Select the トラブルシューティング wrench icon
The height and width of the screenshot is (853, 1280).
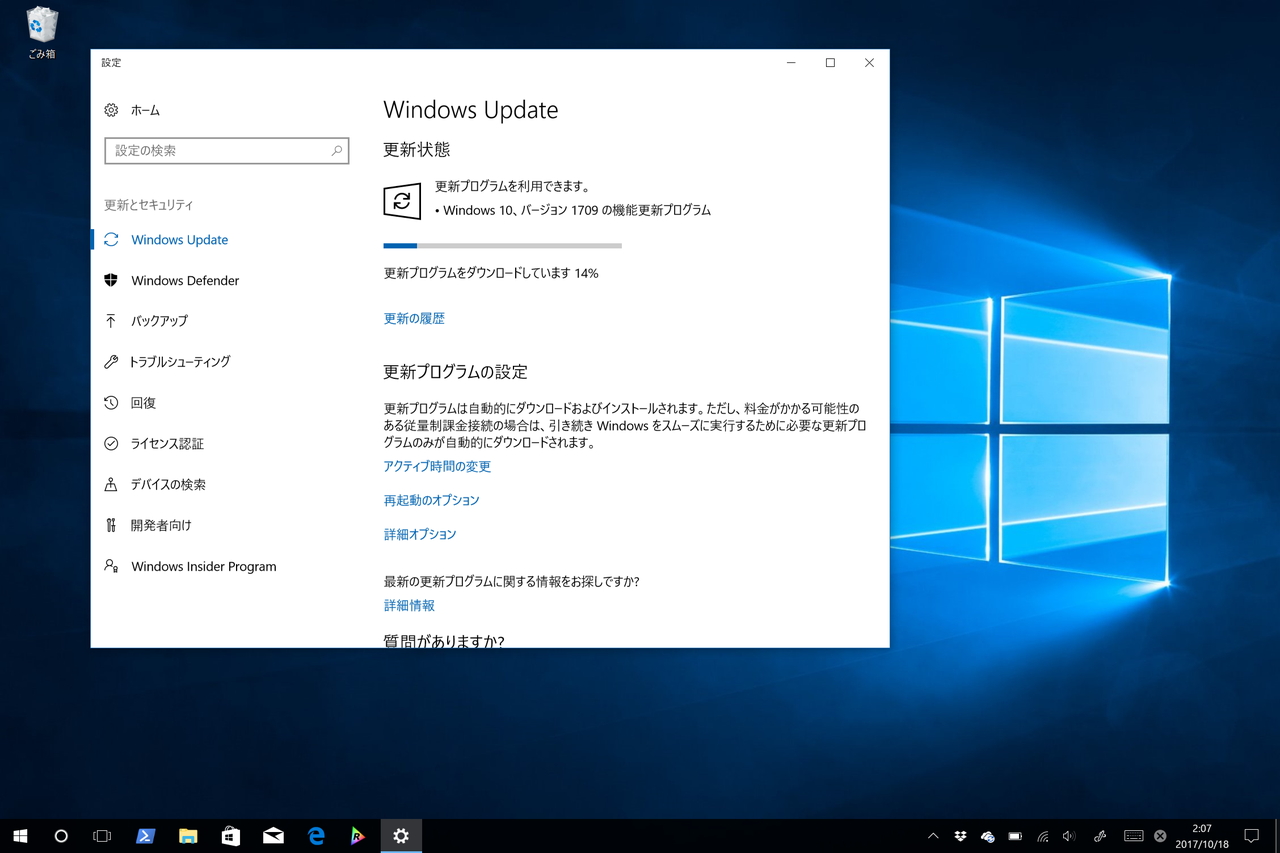(111, 361)
